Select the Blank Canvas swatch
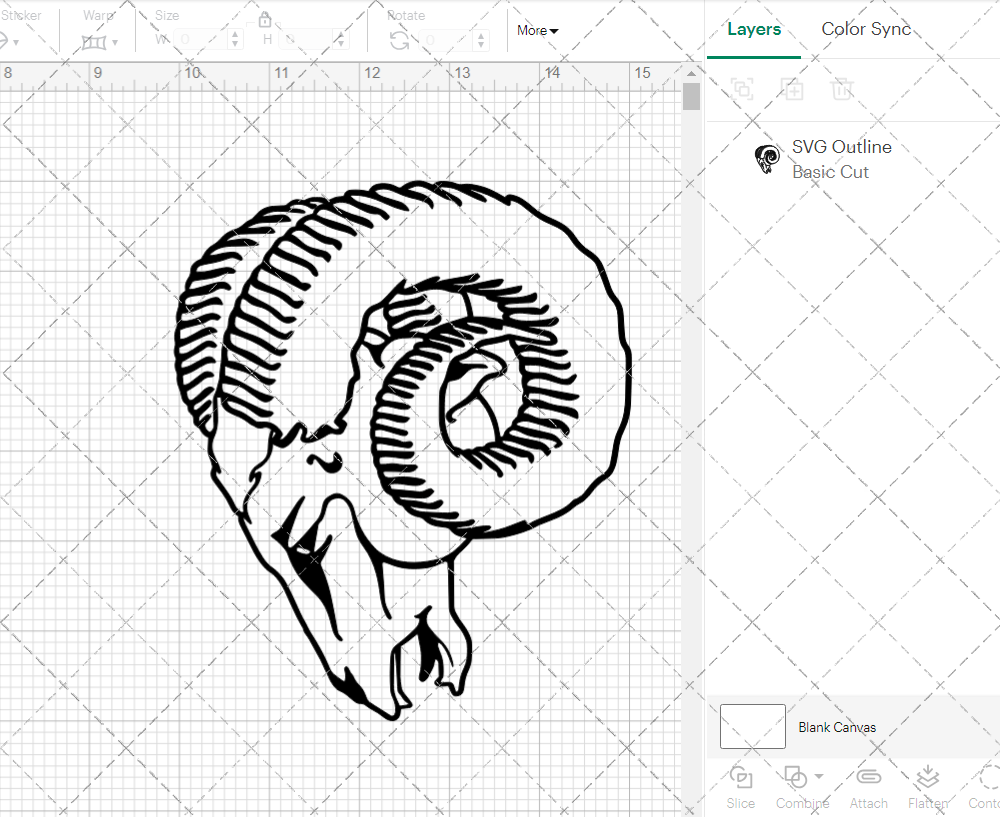 click(753, 726)
